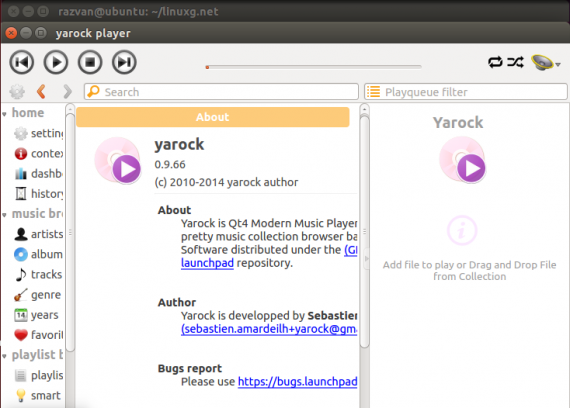The height and width of the screenshot is (408, 570).
Task: Click the faded info icon in playqueue
Action: pyautogui.click(x=462, y=231)
